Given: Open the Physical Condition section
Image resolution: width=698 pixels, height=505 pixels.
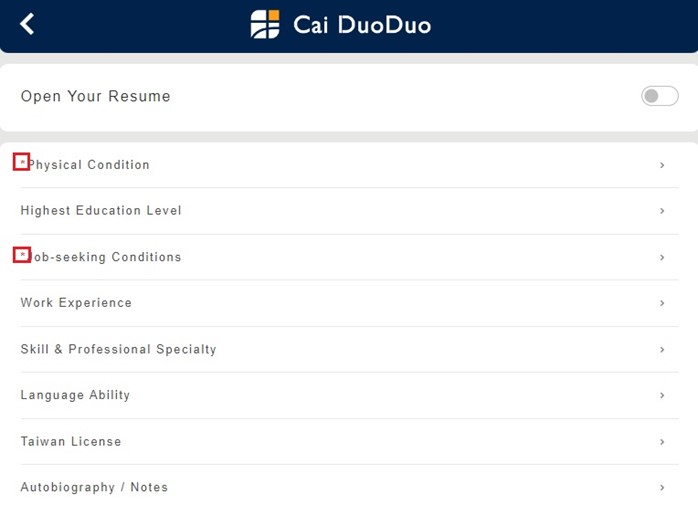Looking at the screenshot, I should (x=90, y=165).
